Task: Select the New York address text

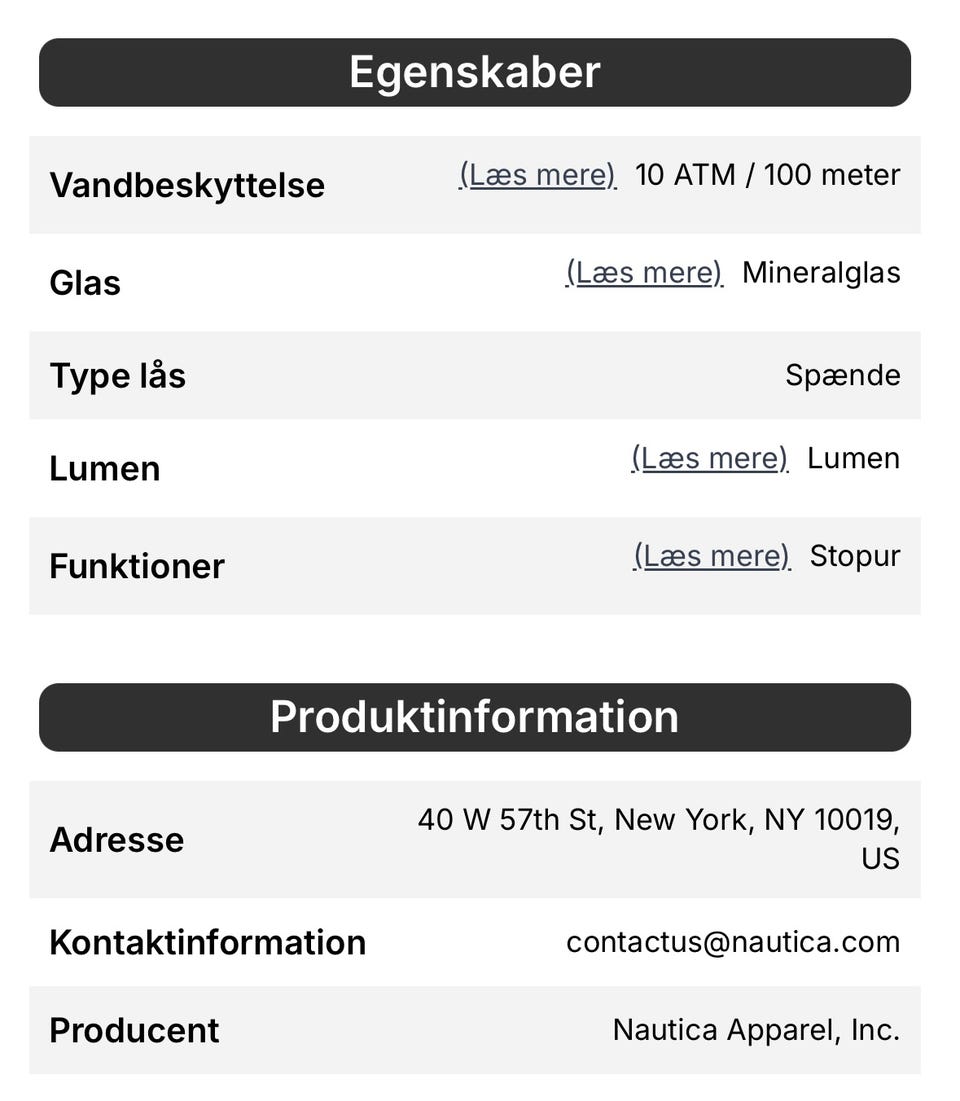Action: coord(659,838)
